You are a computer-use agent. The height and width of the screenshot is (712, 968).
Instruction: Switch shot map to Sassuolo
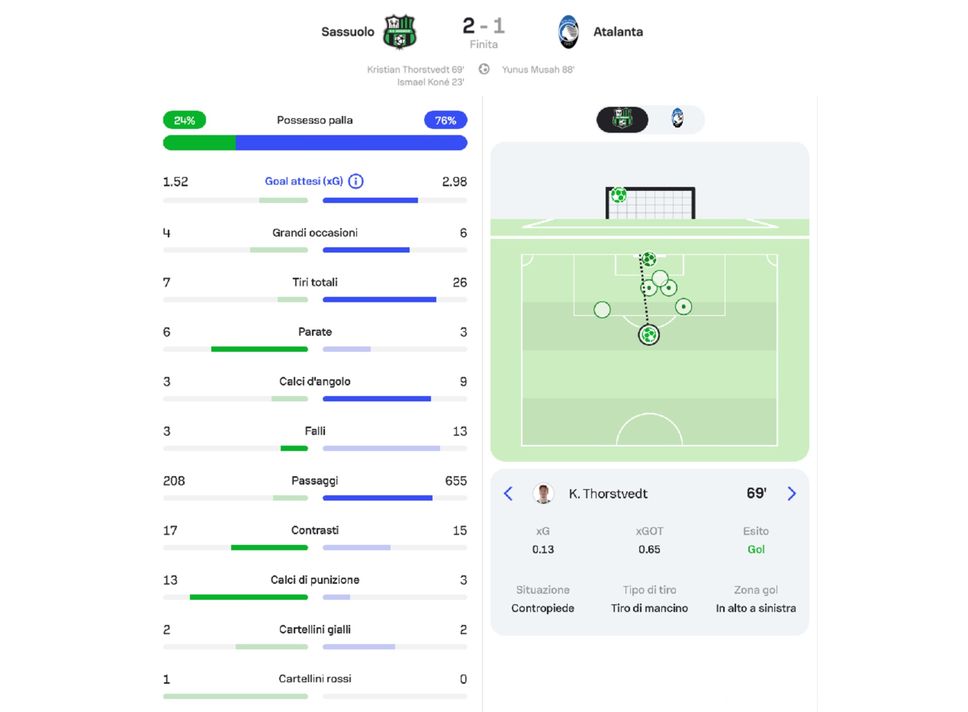[623, 120]
